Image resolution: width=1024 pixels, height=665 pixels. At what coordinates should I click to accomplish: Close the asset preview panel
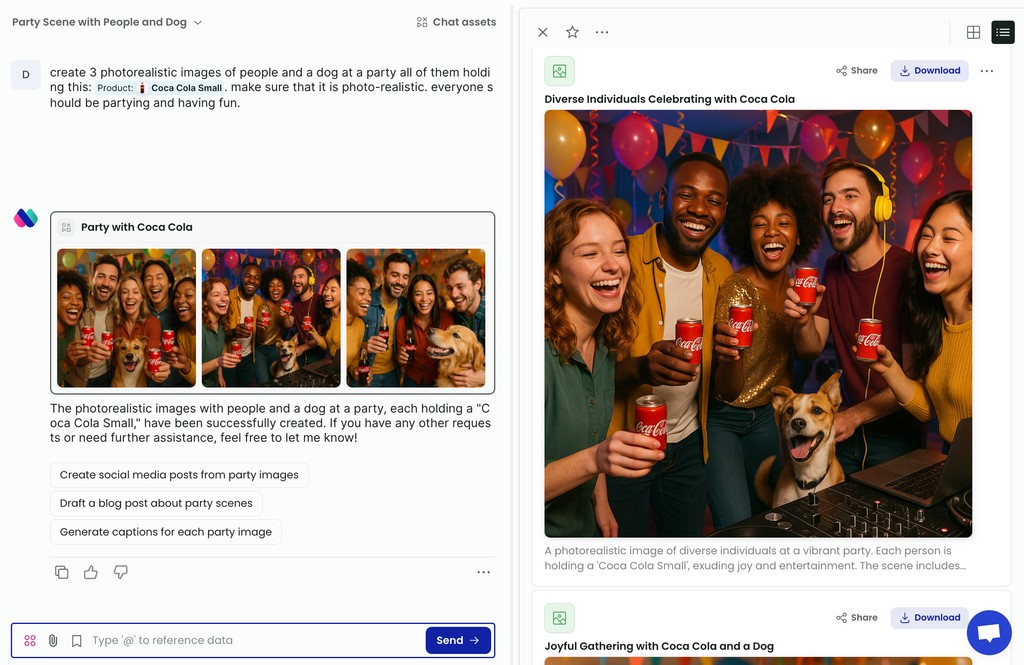click(x=543, y=32)
